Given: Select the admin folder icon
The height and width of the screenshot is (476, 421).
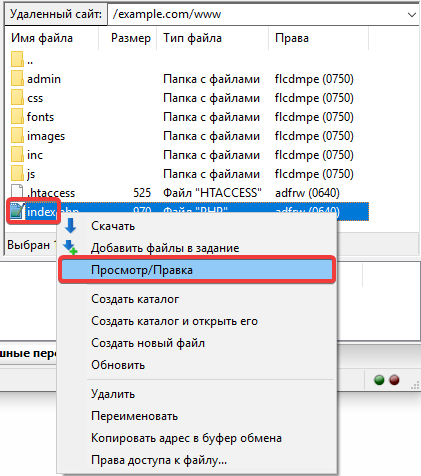Looking at the screenshot, I should pos(17,78).
